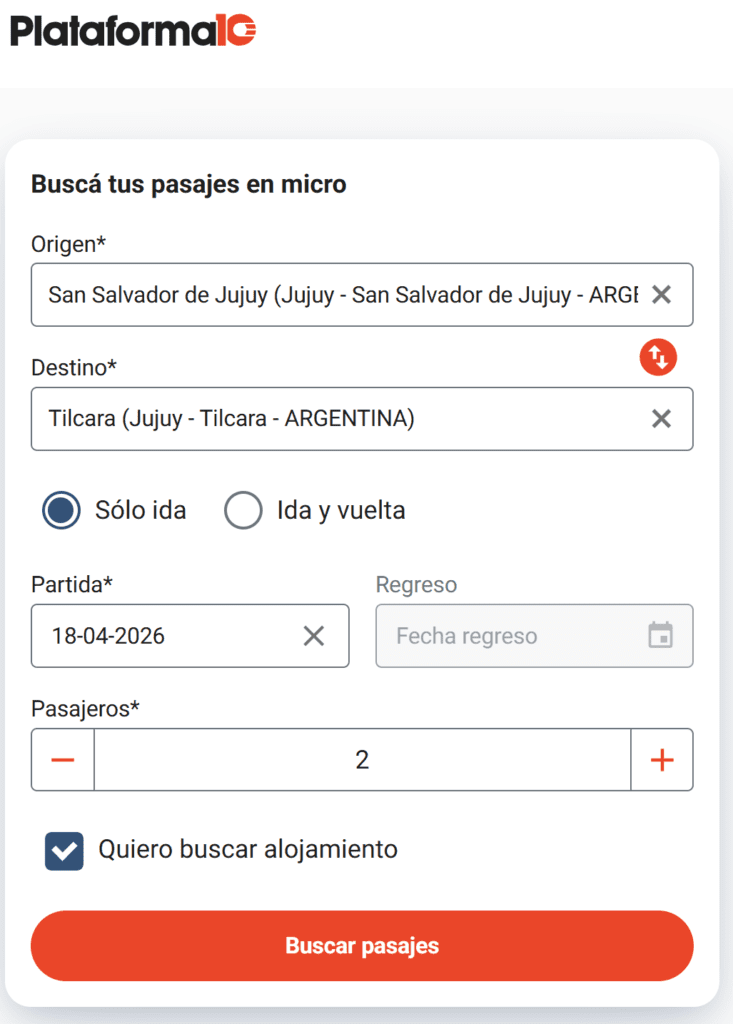The width and height of the screenshot is (733, 1024).
Task: Open the calendar icon in Fecha regreso
Action: [660, 635]
